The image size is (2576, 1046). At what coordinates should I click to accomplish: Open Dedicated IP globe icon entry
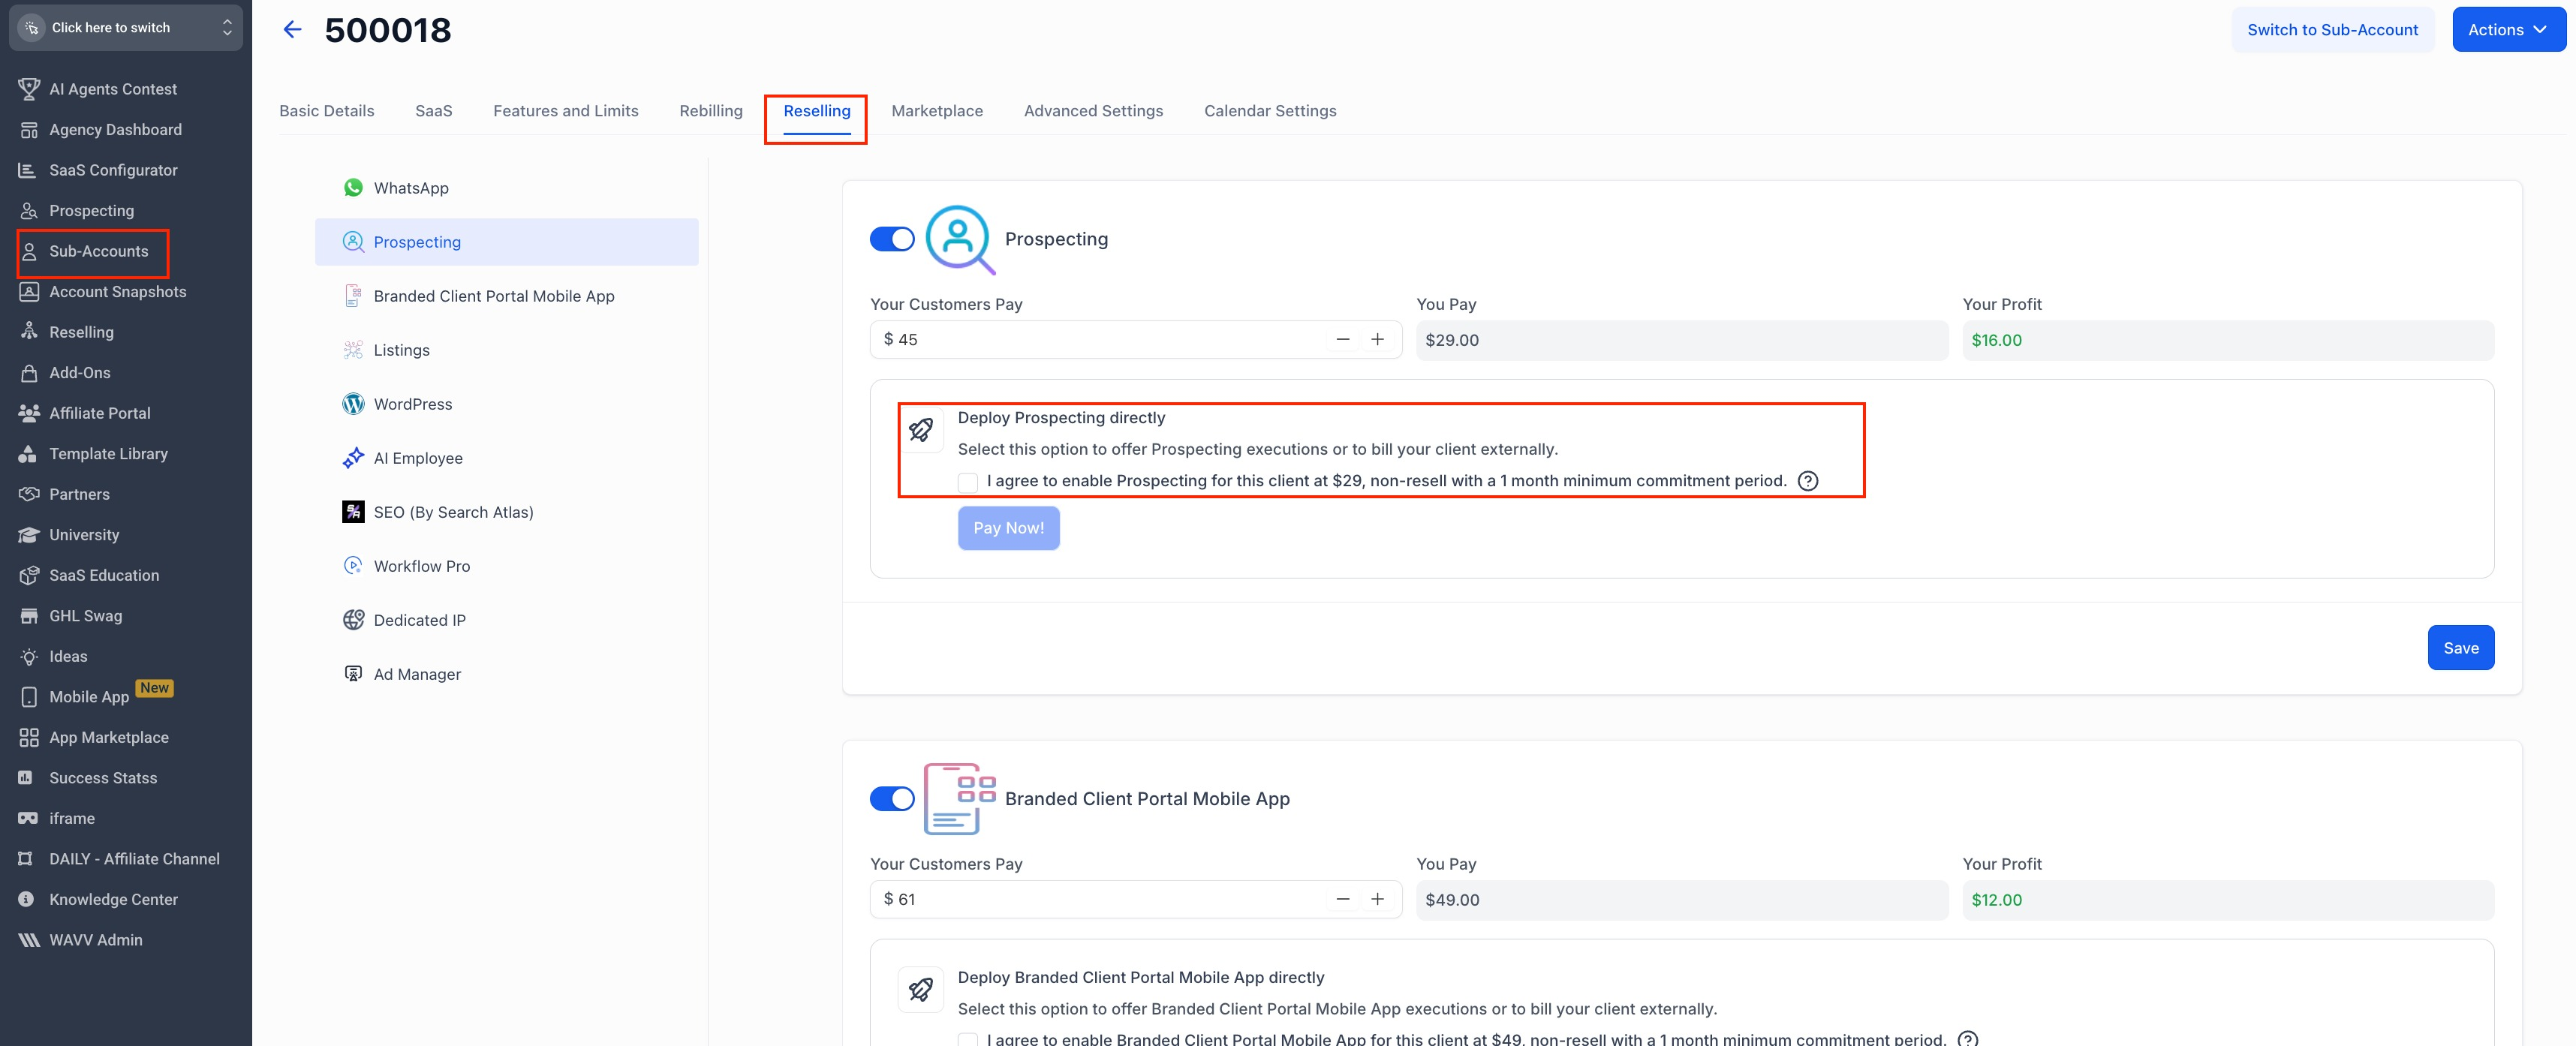[353, 620]
